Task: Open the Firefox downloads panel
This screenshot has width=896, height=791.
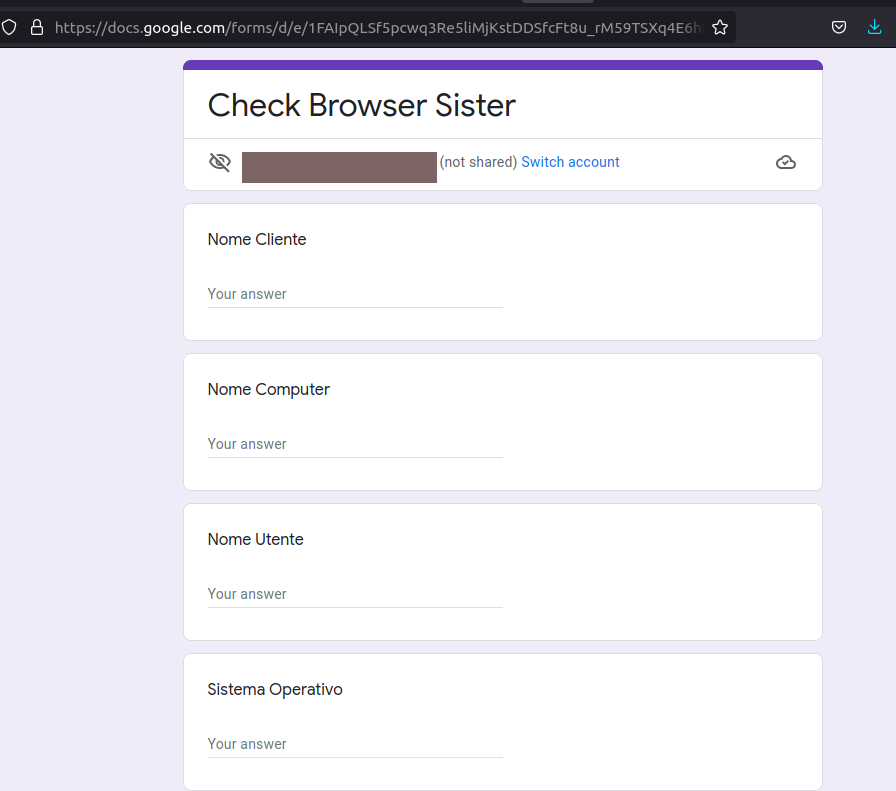Action: tap(874, 27)
